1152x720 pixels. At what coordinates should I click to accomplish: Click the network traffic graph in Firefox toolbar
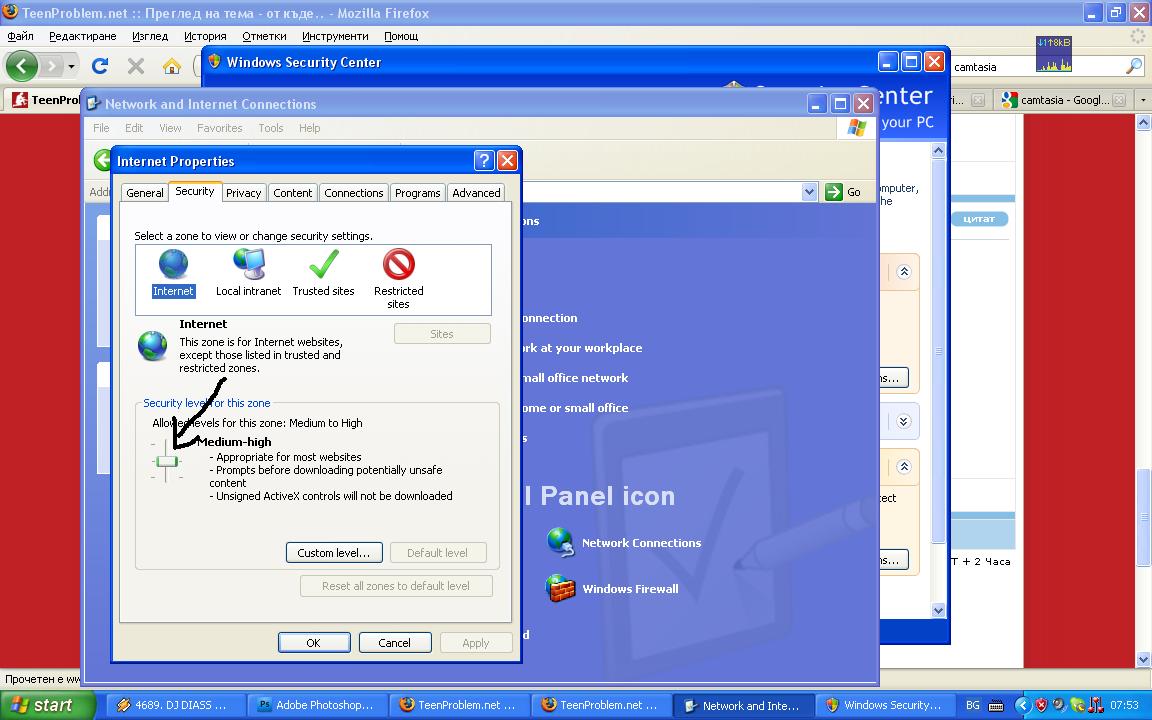1054,54
